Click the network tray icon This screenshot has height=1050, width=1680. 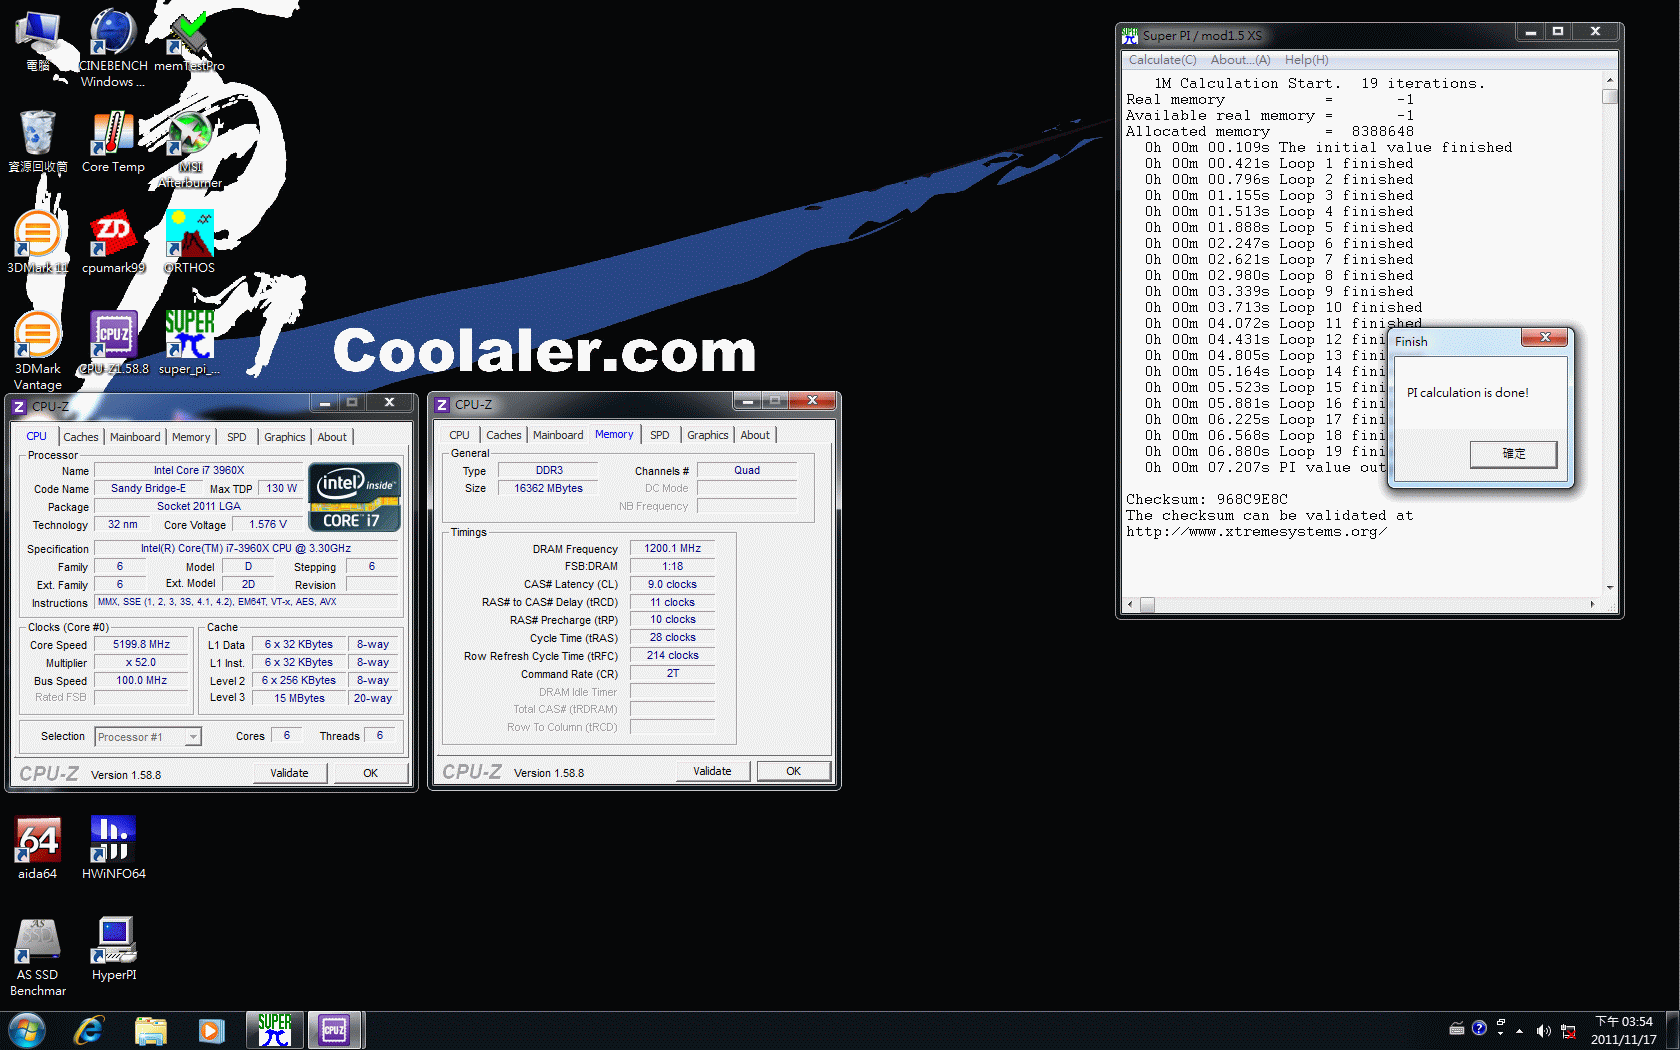1568,1031
